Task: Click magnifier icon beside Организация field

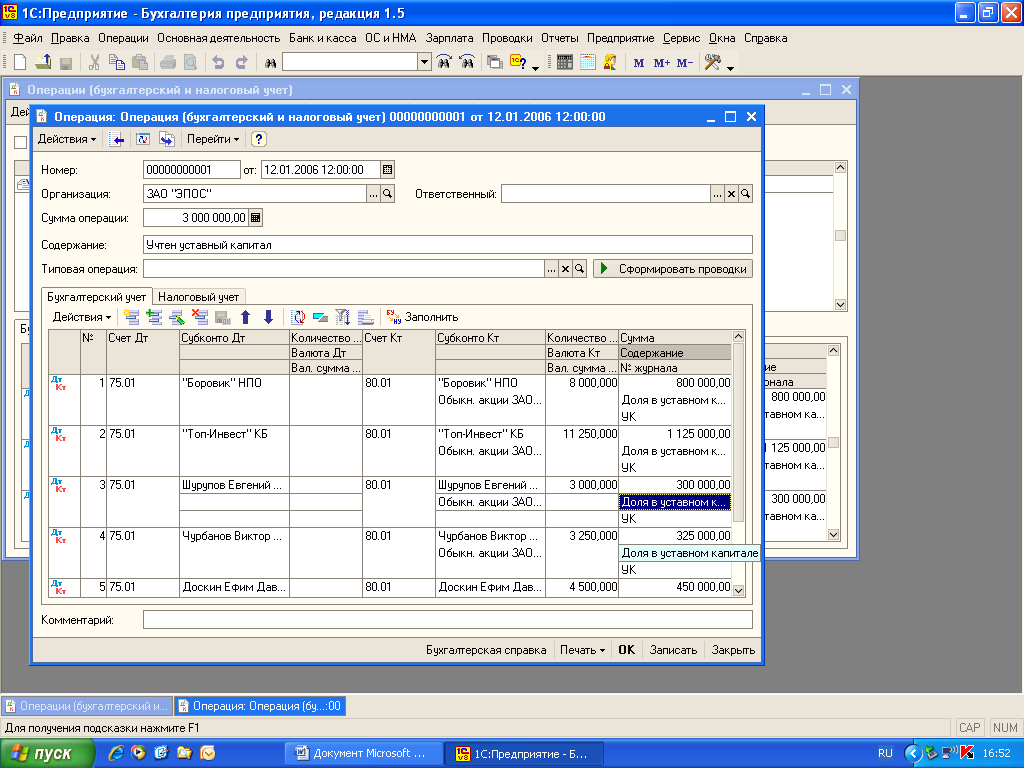Action: point(387,194)
